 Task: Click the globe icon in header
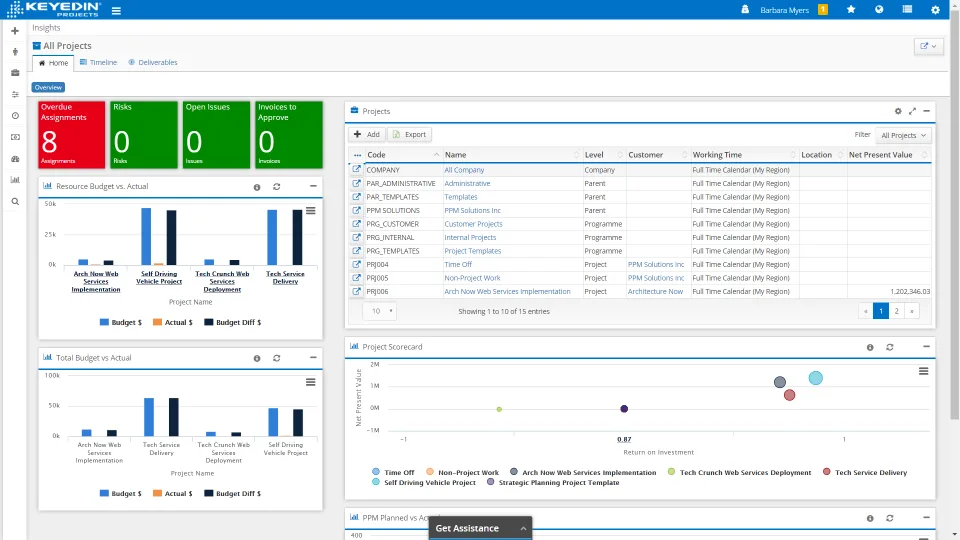pos(879,10)
